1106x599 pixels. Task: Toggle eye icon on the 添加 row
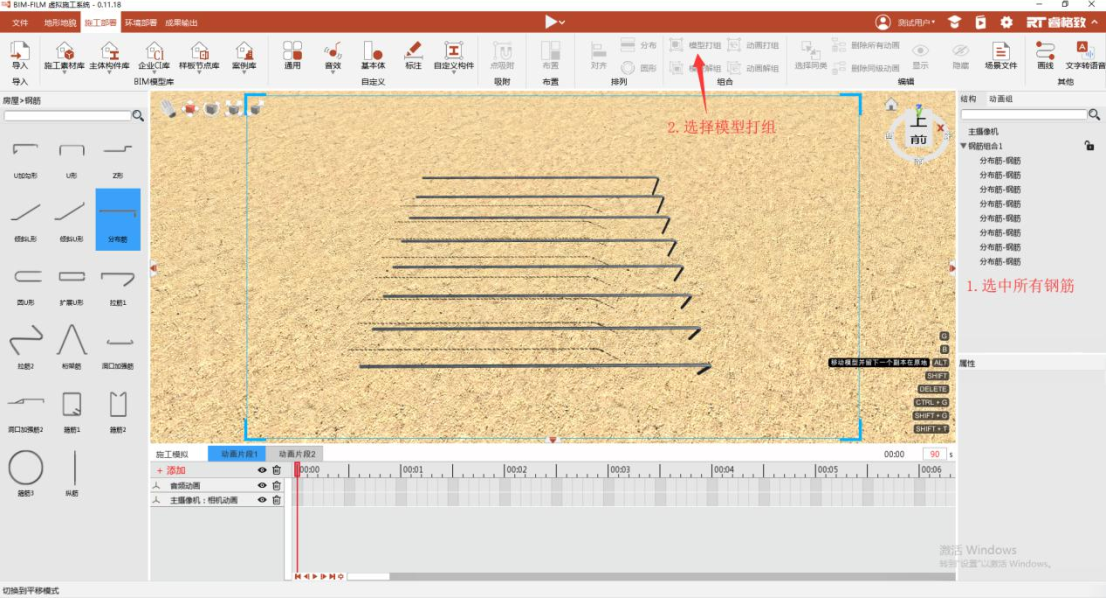pos(262,471)
